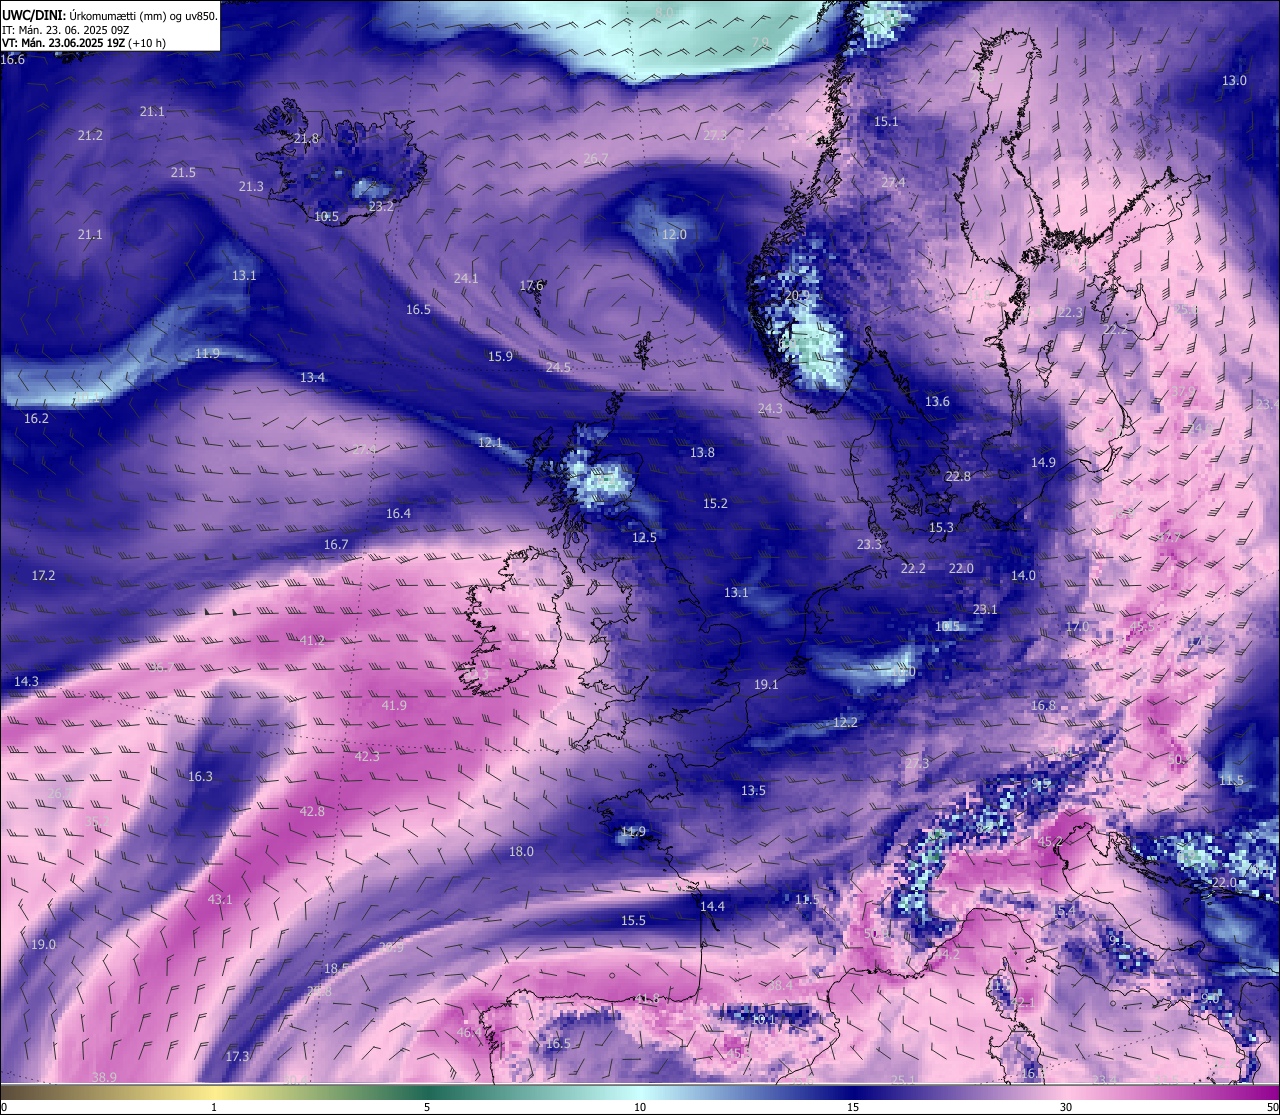
Task: Click the 23.3 value label
Action: [869, 545]
